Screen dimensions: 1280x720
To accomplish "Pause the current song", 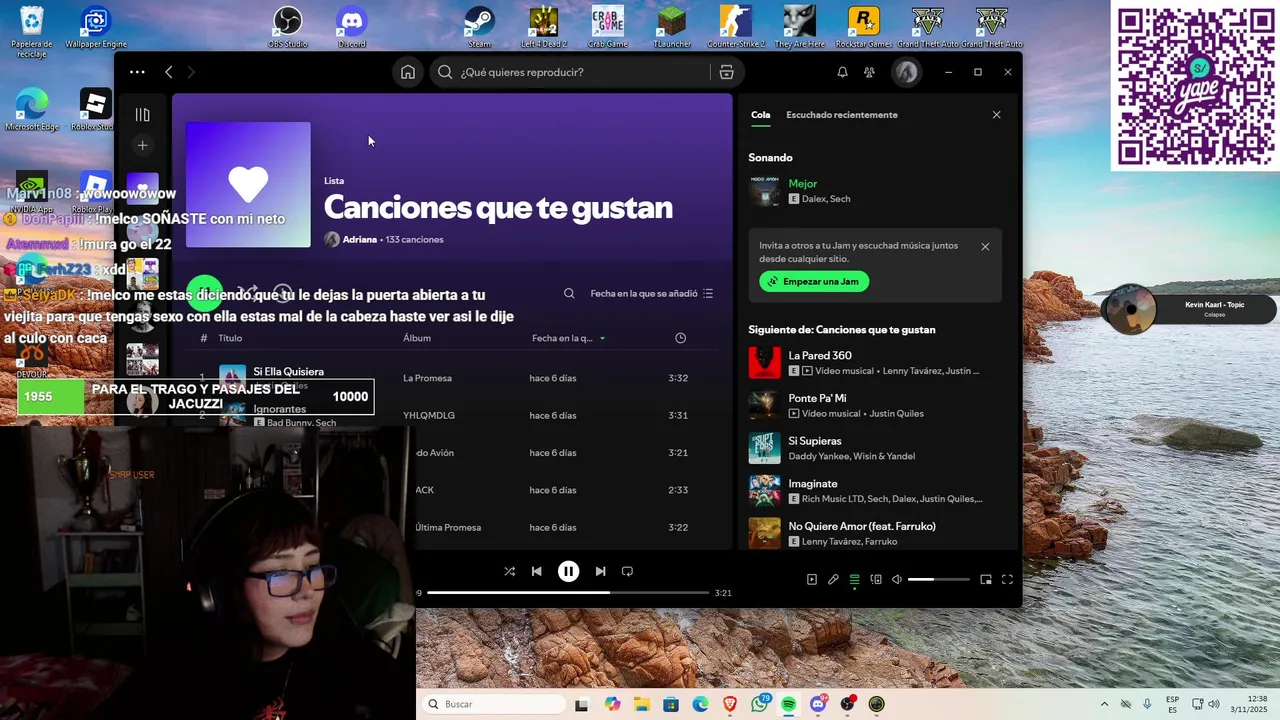I will coord(568,571).
